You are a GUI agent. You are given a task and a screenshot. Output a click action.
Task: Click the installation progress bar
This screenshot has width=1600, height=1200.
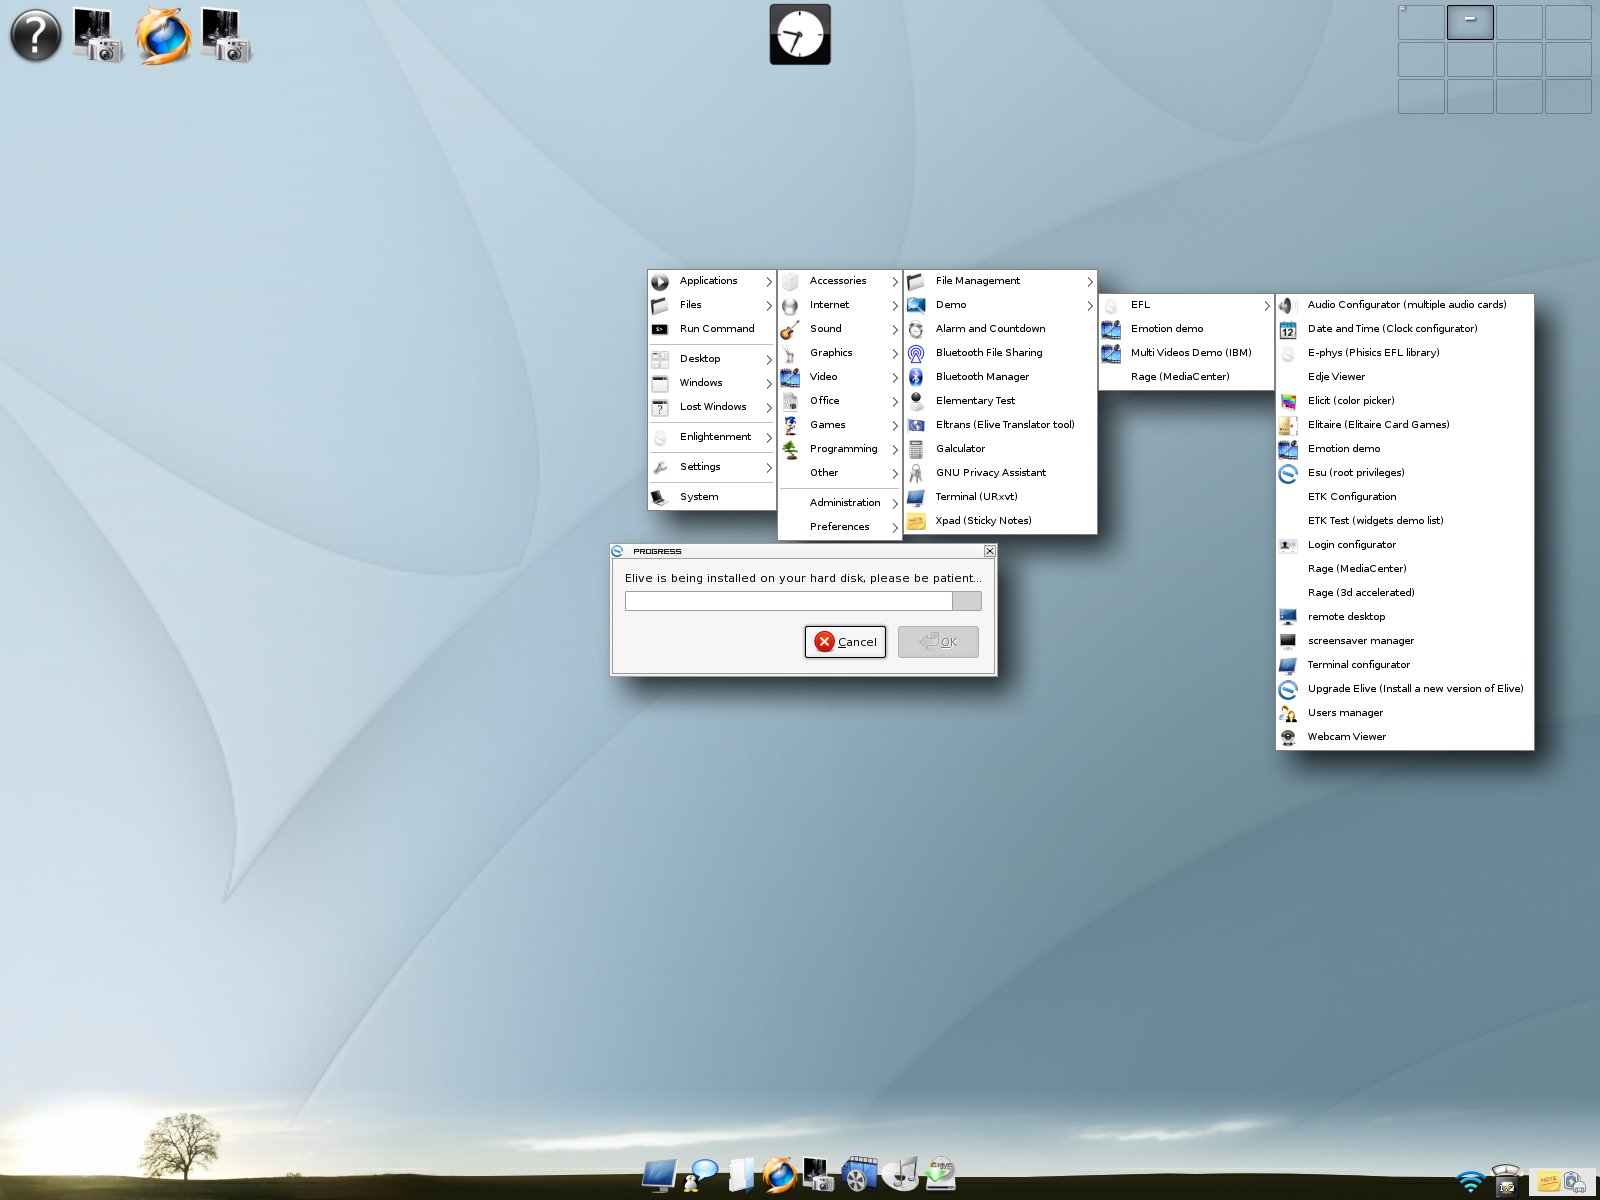pos(803,601)
